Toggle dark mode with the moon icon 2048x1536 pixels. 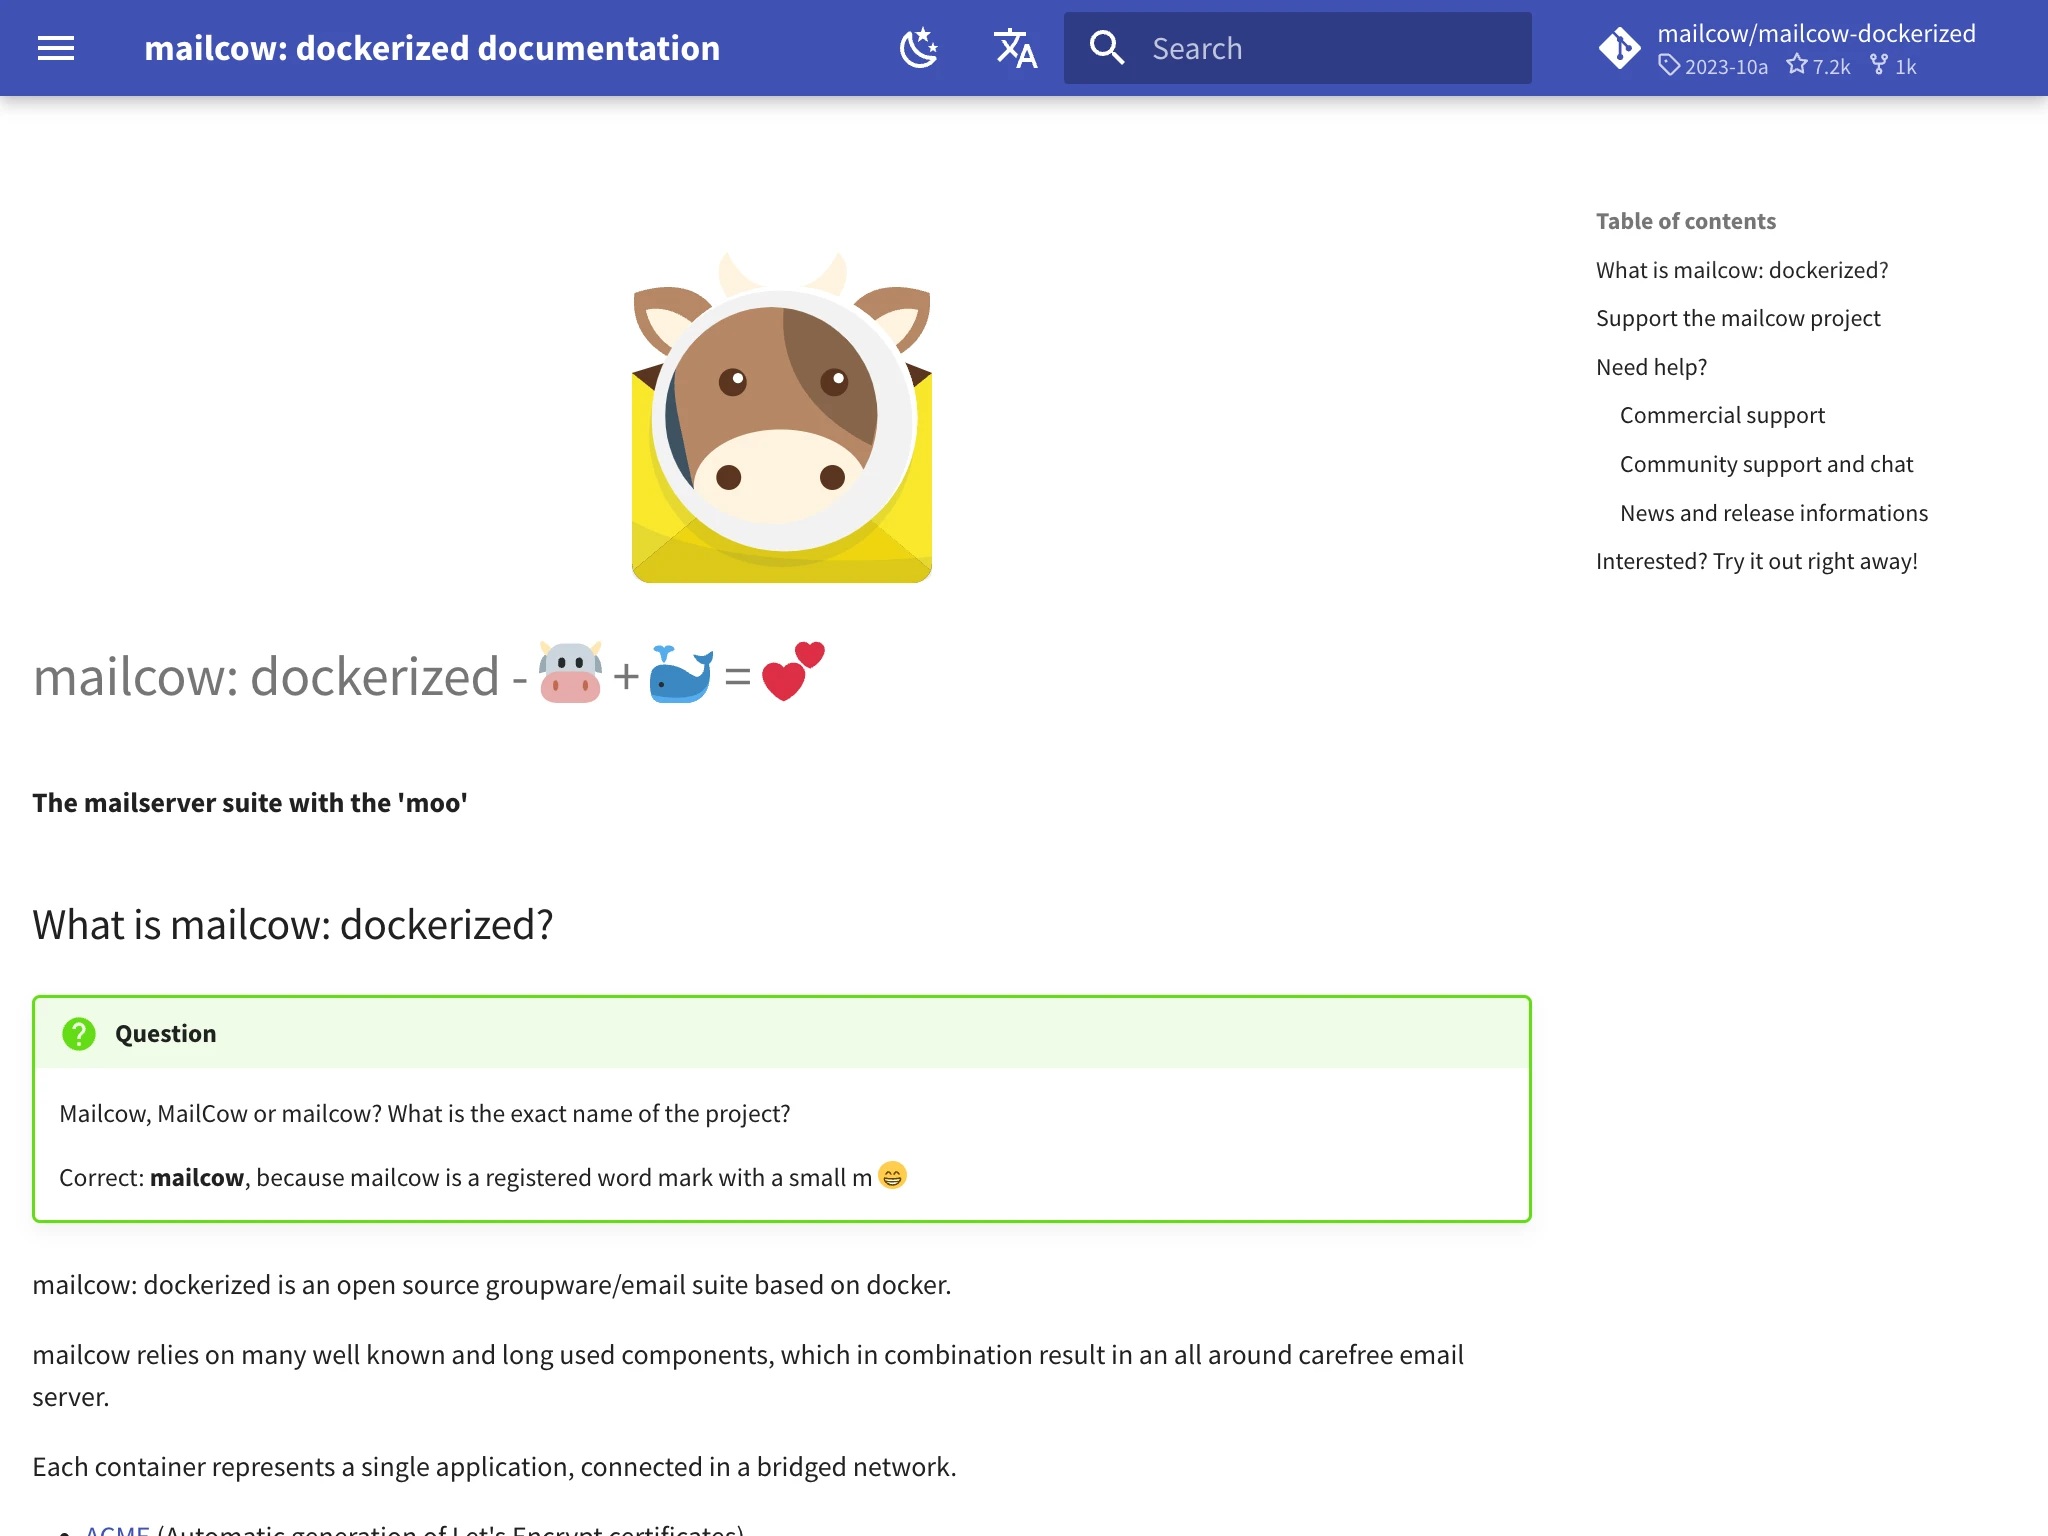(x=918, y=47)
